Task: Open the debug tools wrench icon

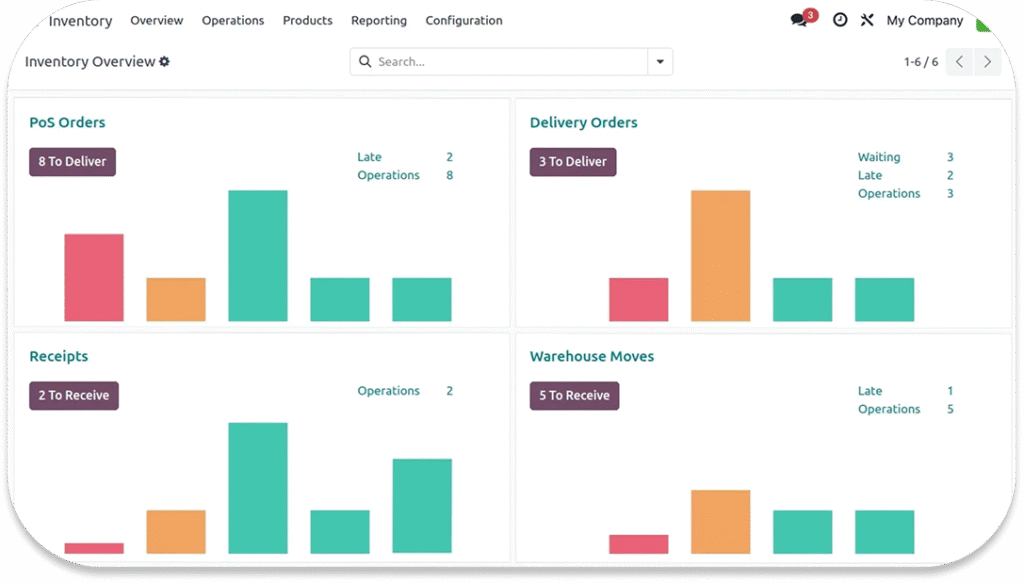Action: point(867,20)
